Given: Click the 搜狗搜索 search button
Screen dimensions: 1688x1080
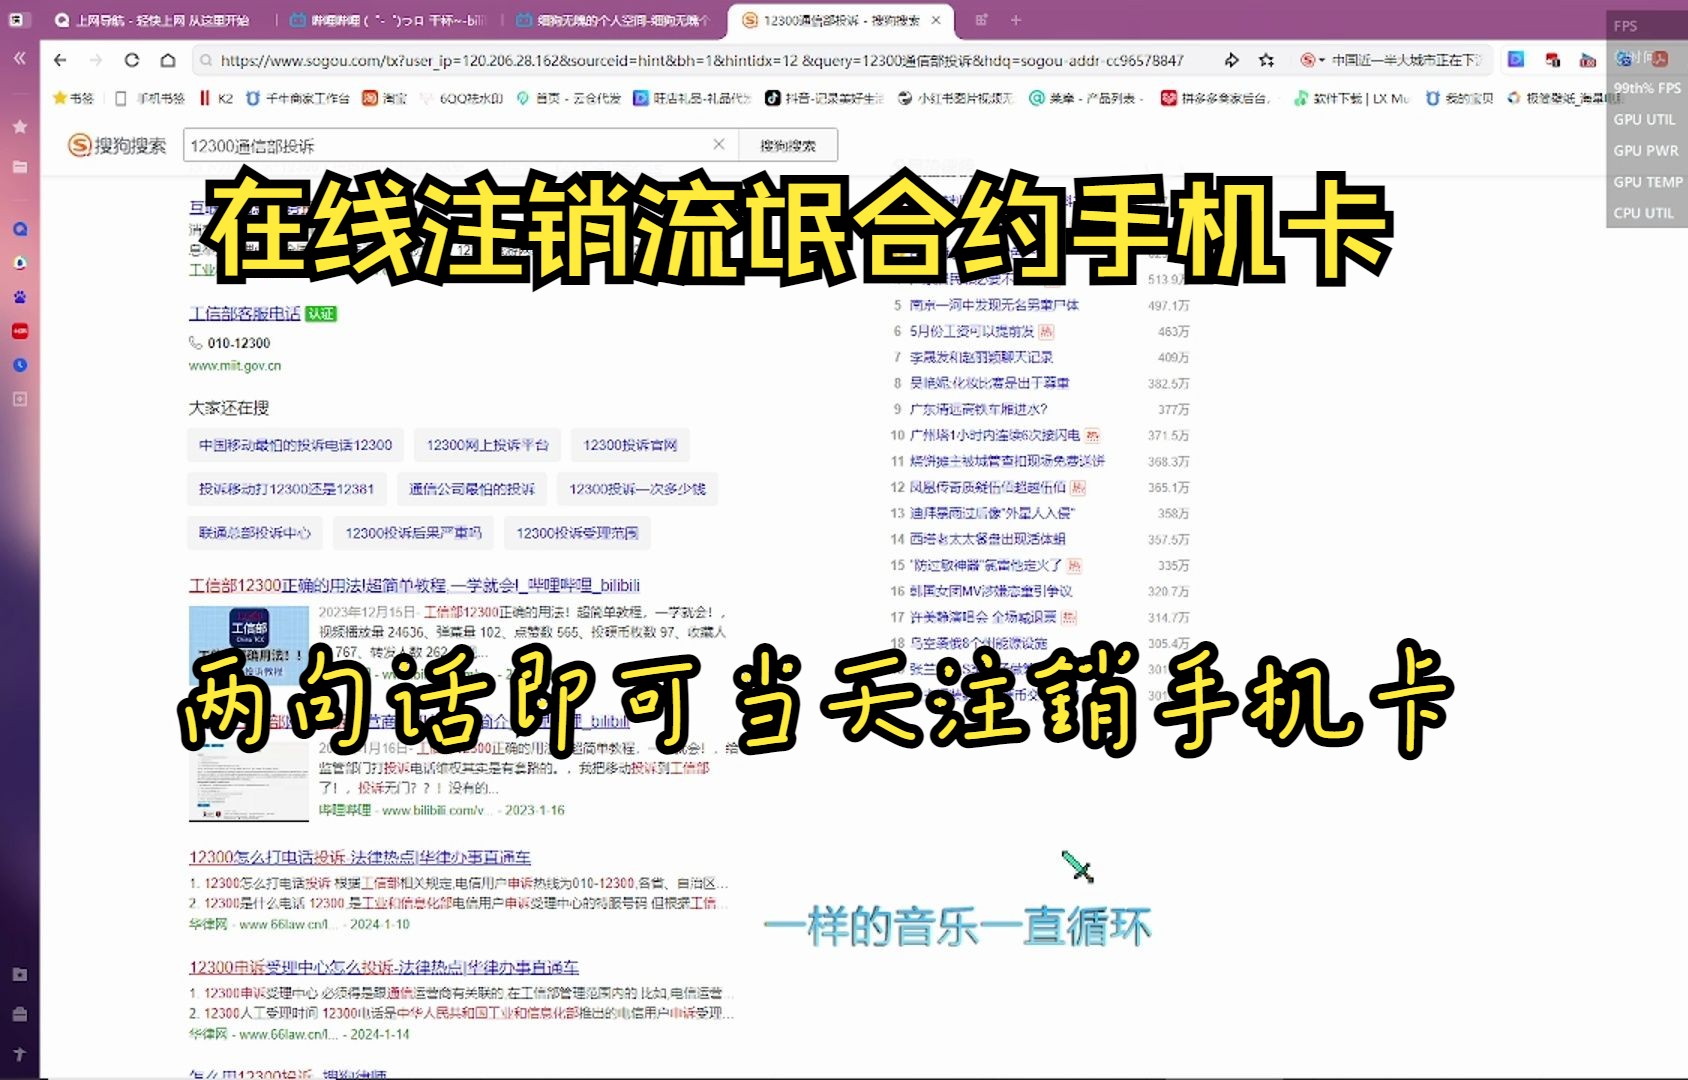Looking at the screenshot, I should pyautogui.click(x=788, y=146).
